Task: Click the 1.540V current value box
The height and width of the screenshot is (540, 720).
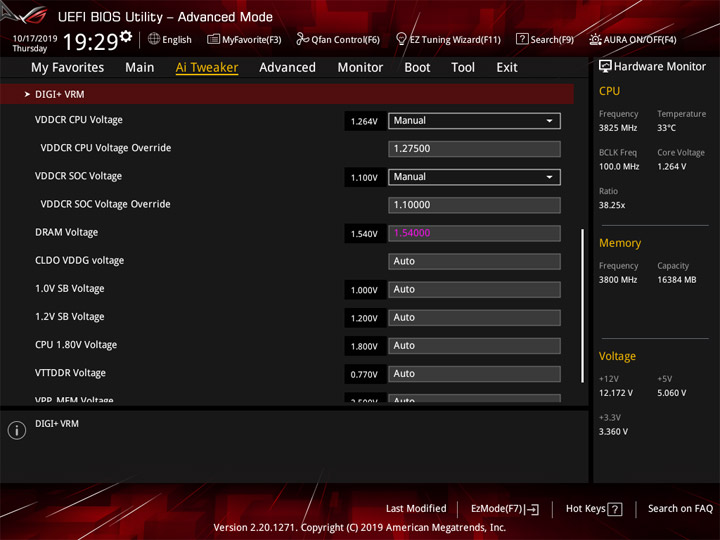Action: pyautogui.click(x=365, y=234)
